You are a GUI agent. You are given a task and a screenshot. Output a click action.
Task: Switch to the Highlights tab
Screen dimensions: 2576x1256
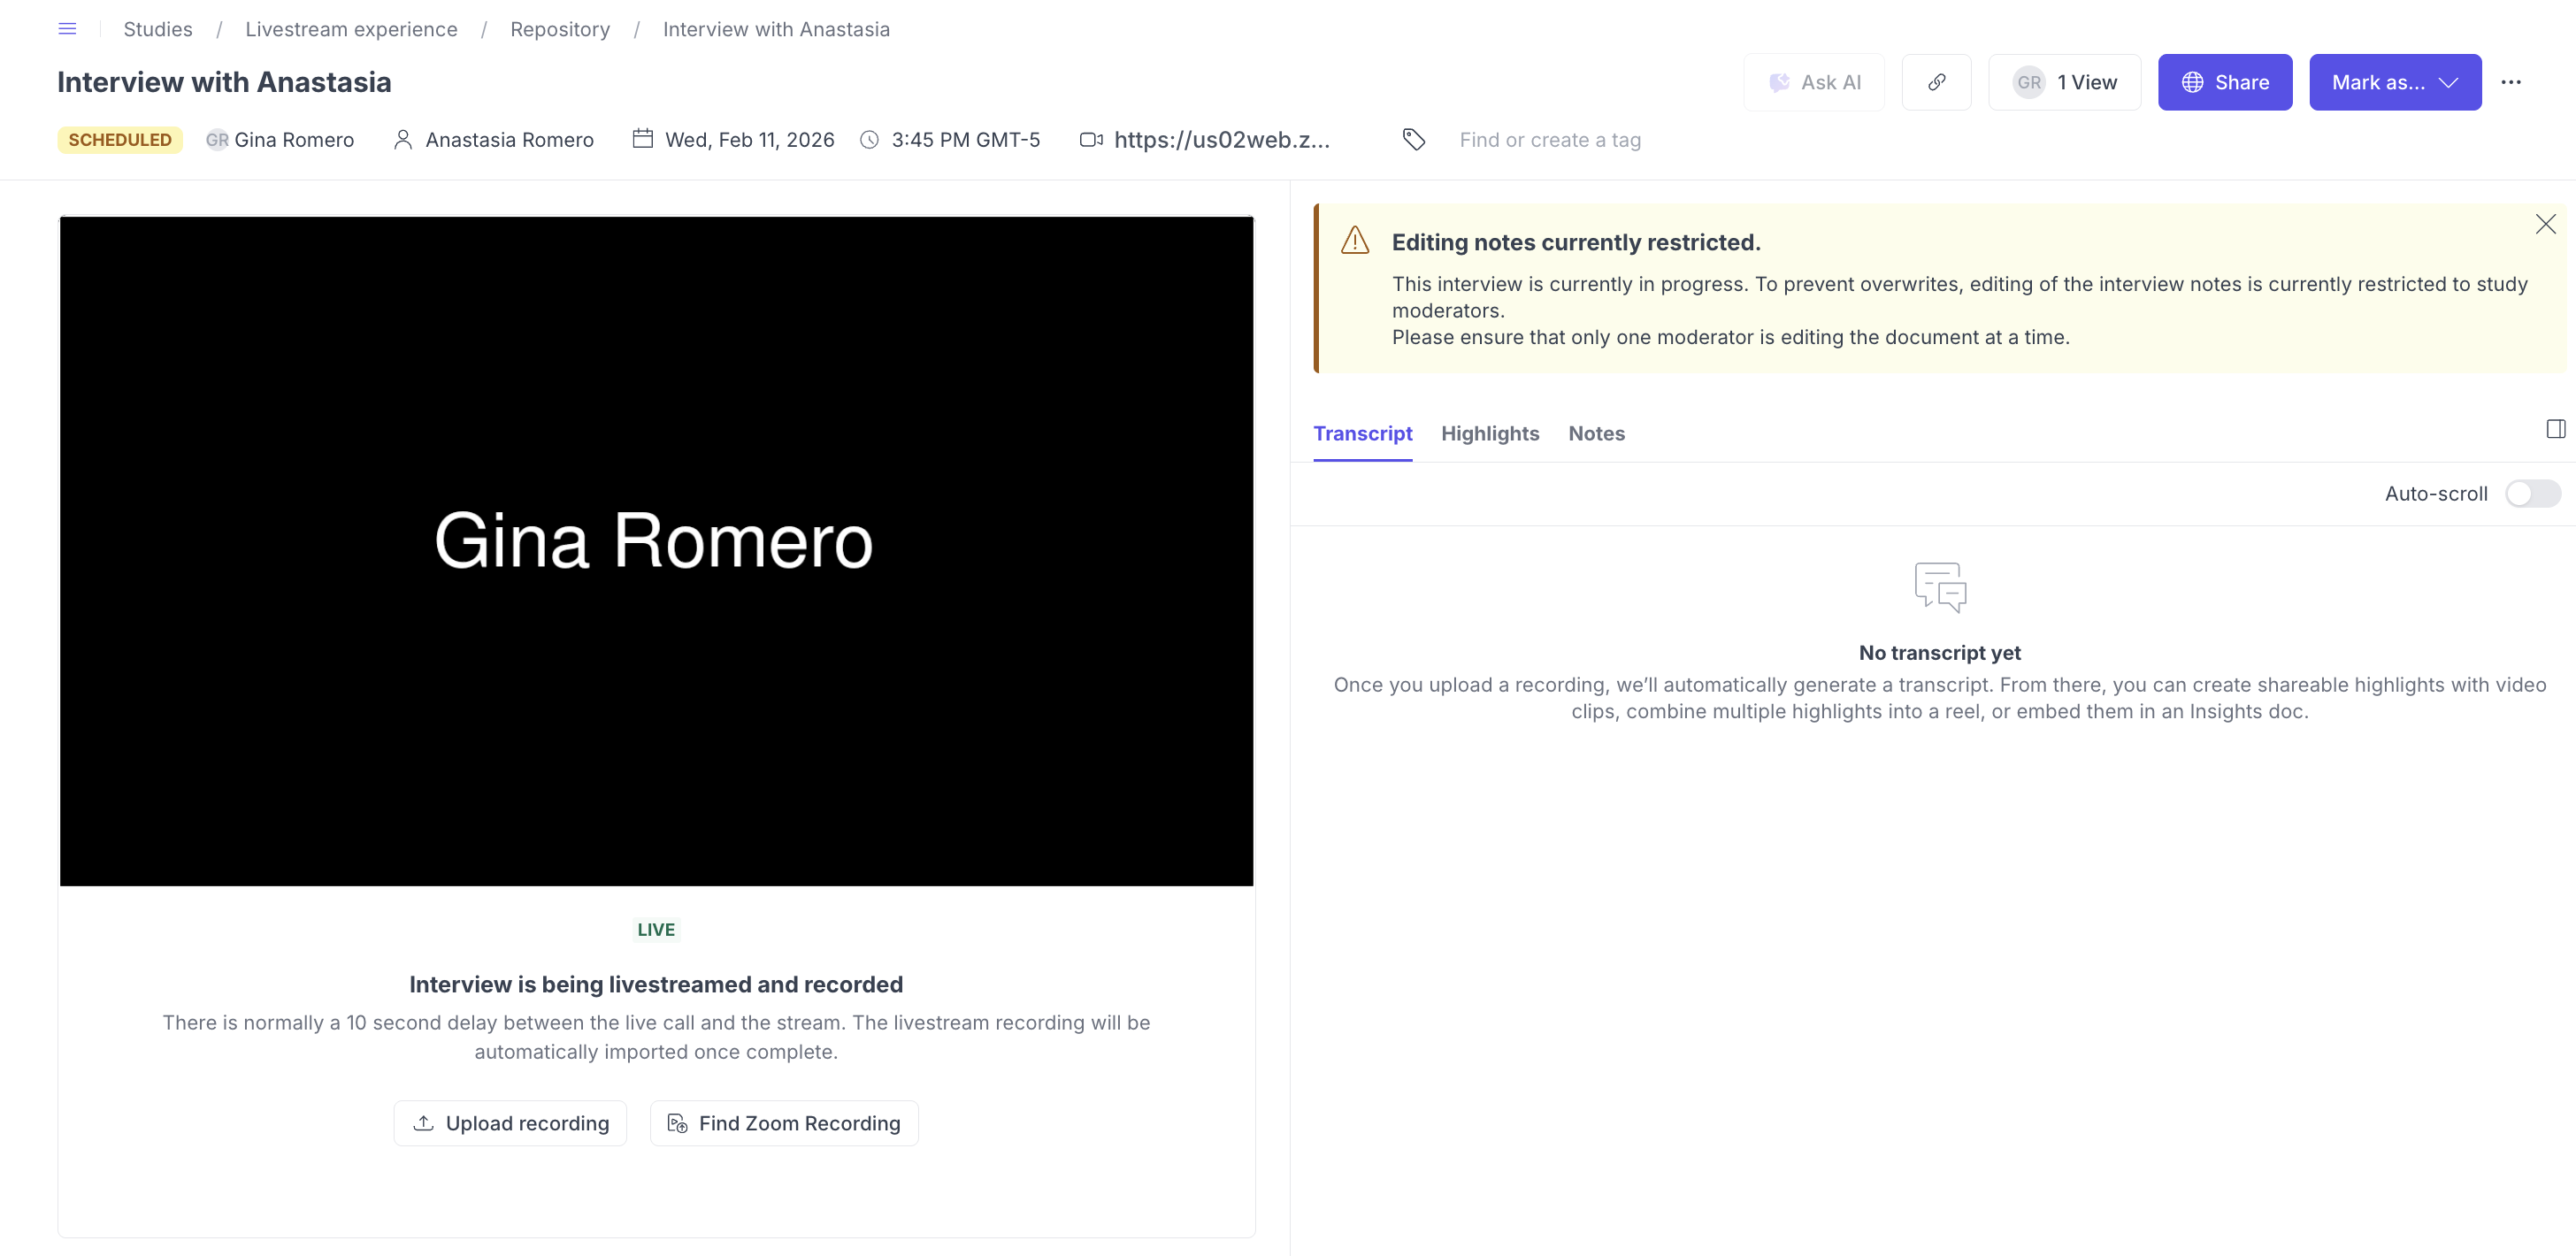pos(1489,433)
